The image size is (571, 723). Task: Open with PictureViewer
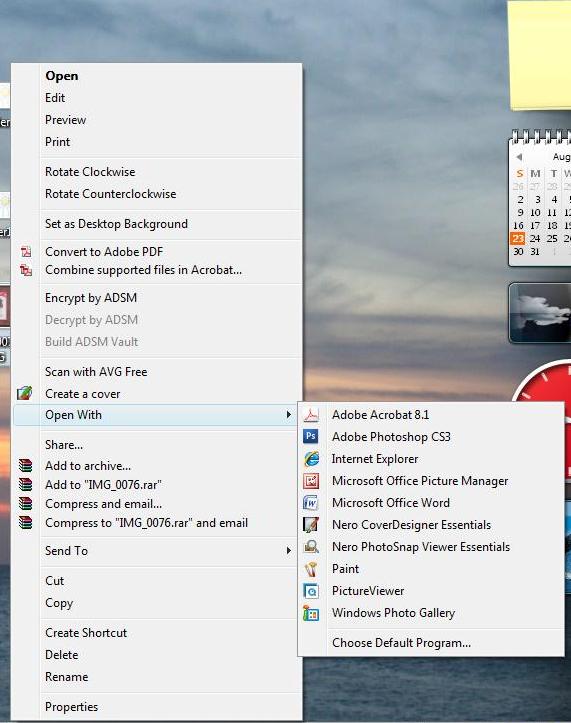(x=368, y=591)
